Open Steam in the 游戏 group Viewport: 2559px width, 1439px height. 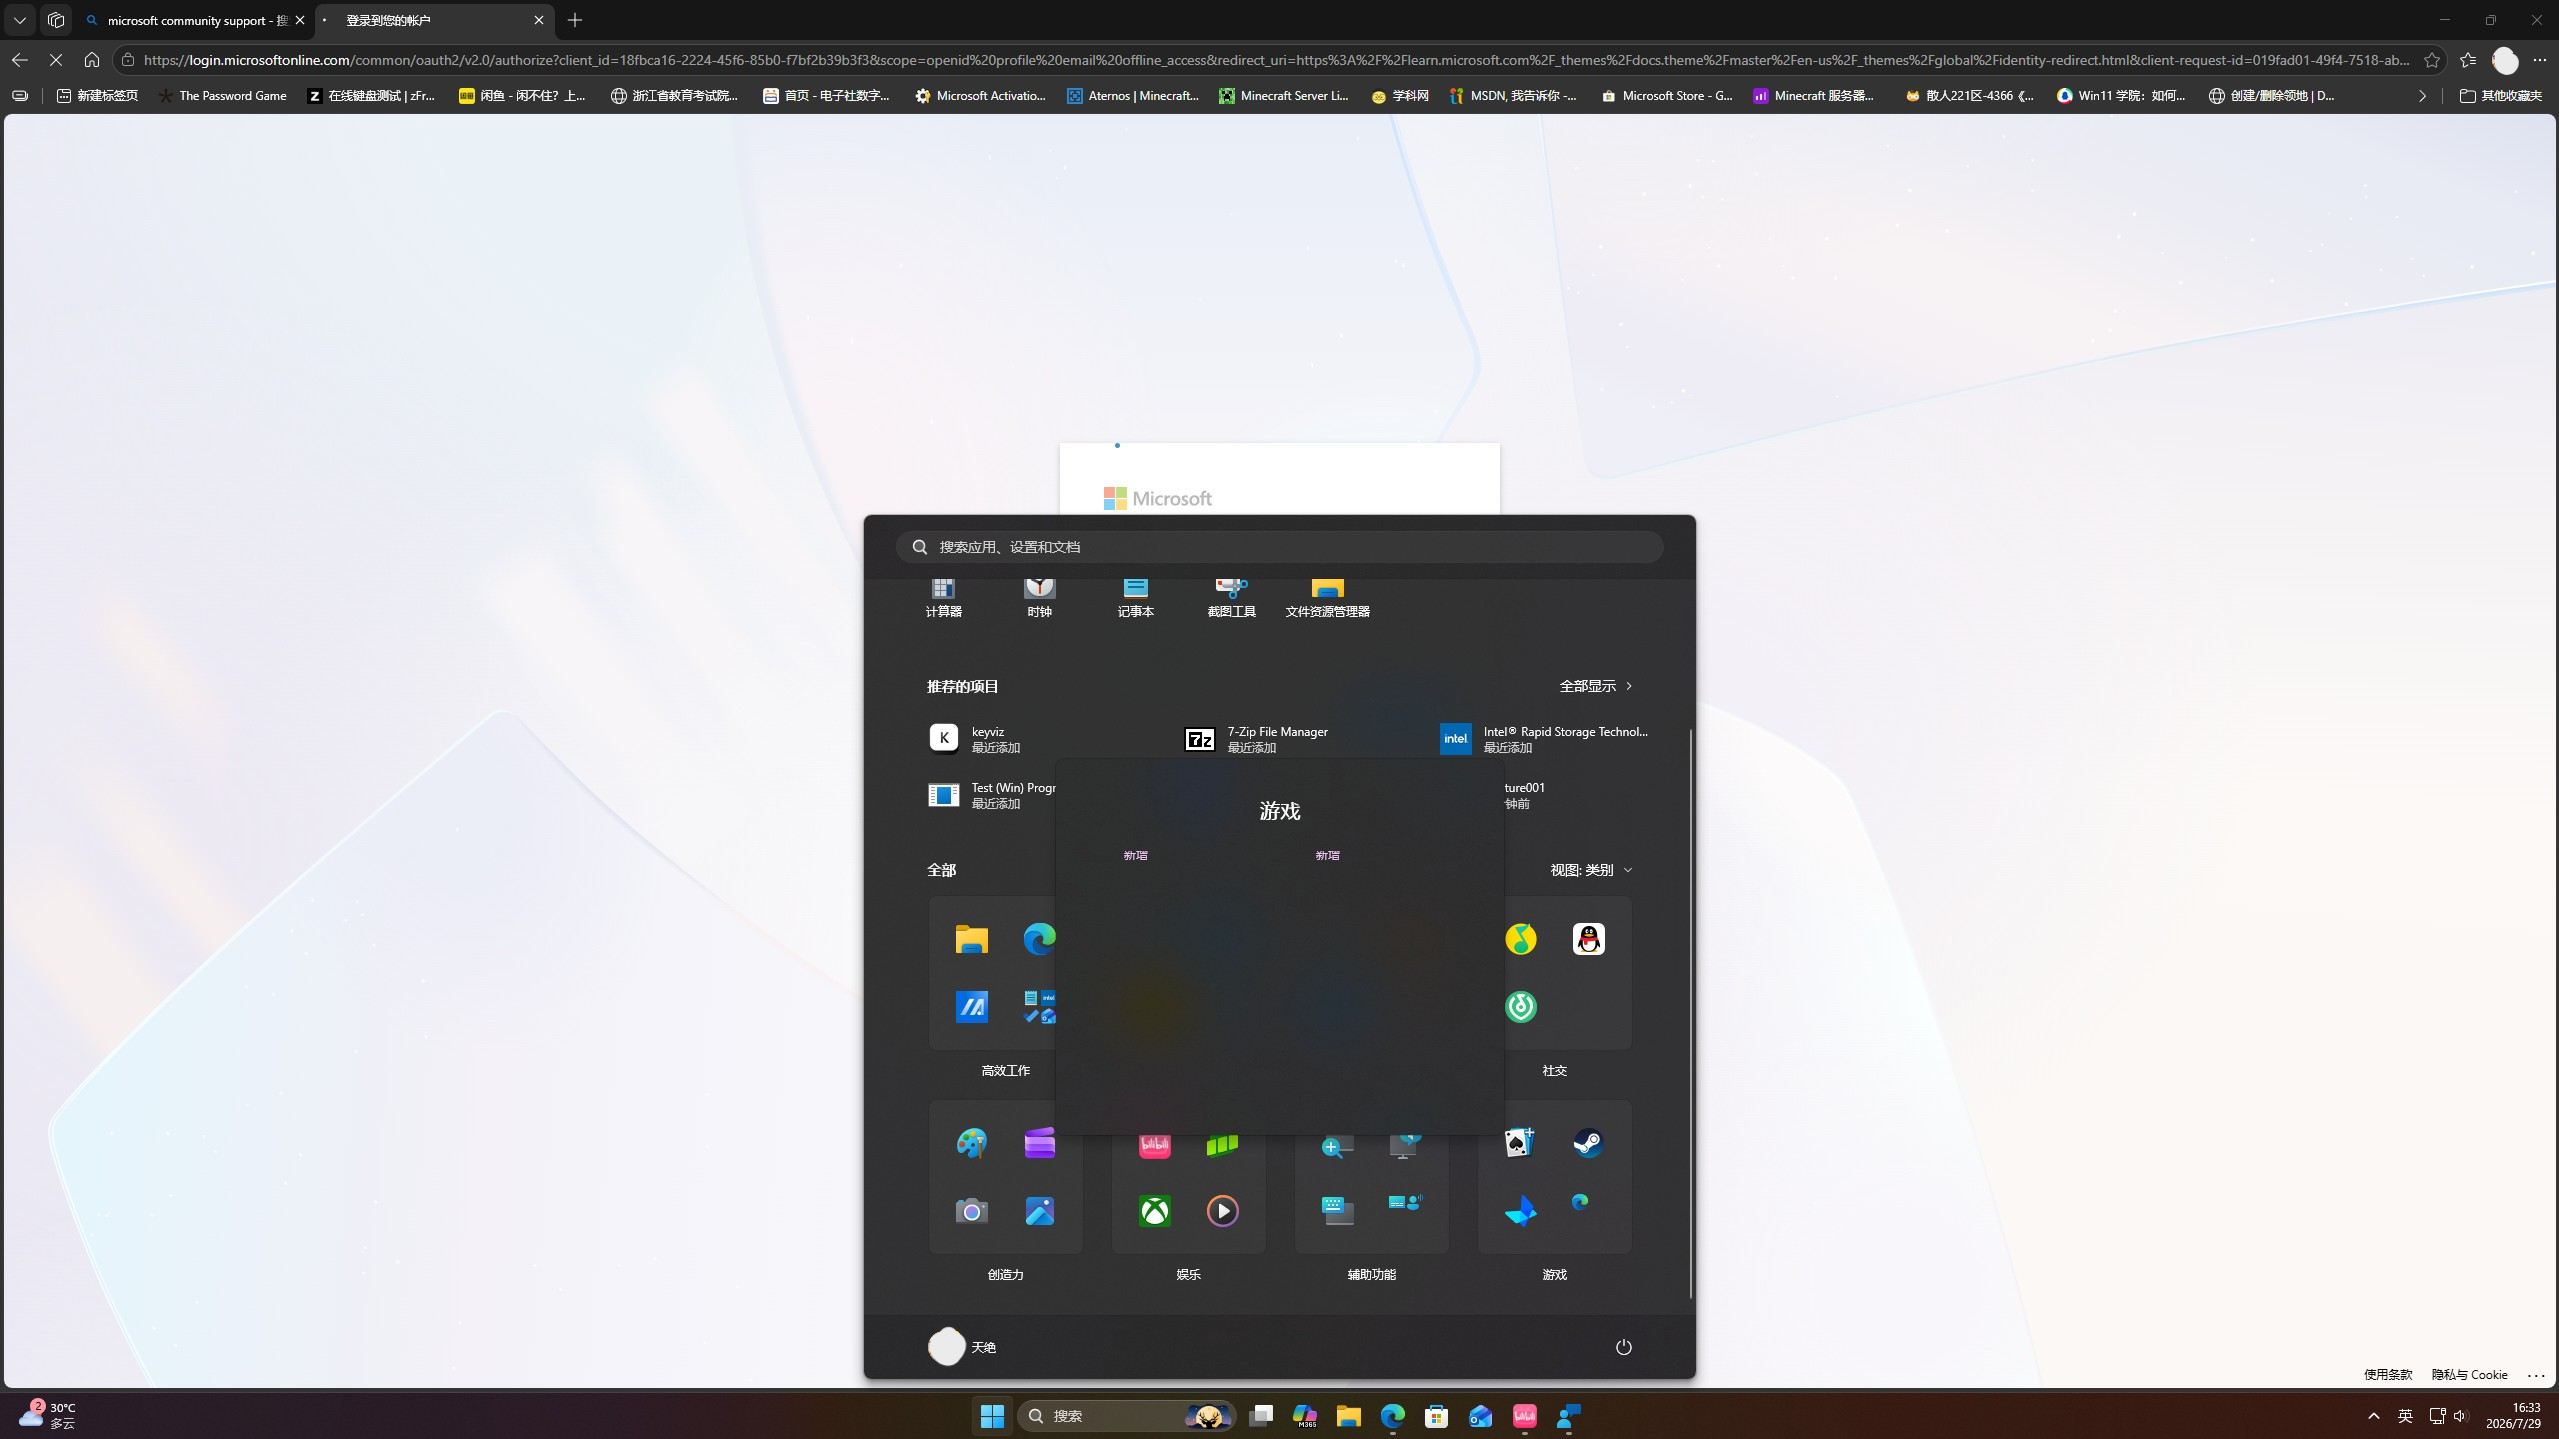[x=1588, y=1143]
